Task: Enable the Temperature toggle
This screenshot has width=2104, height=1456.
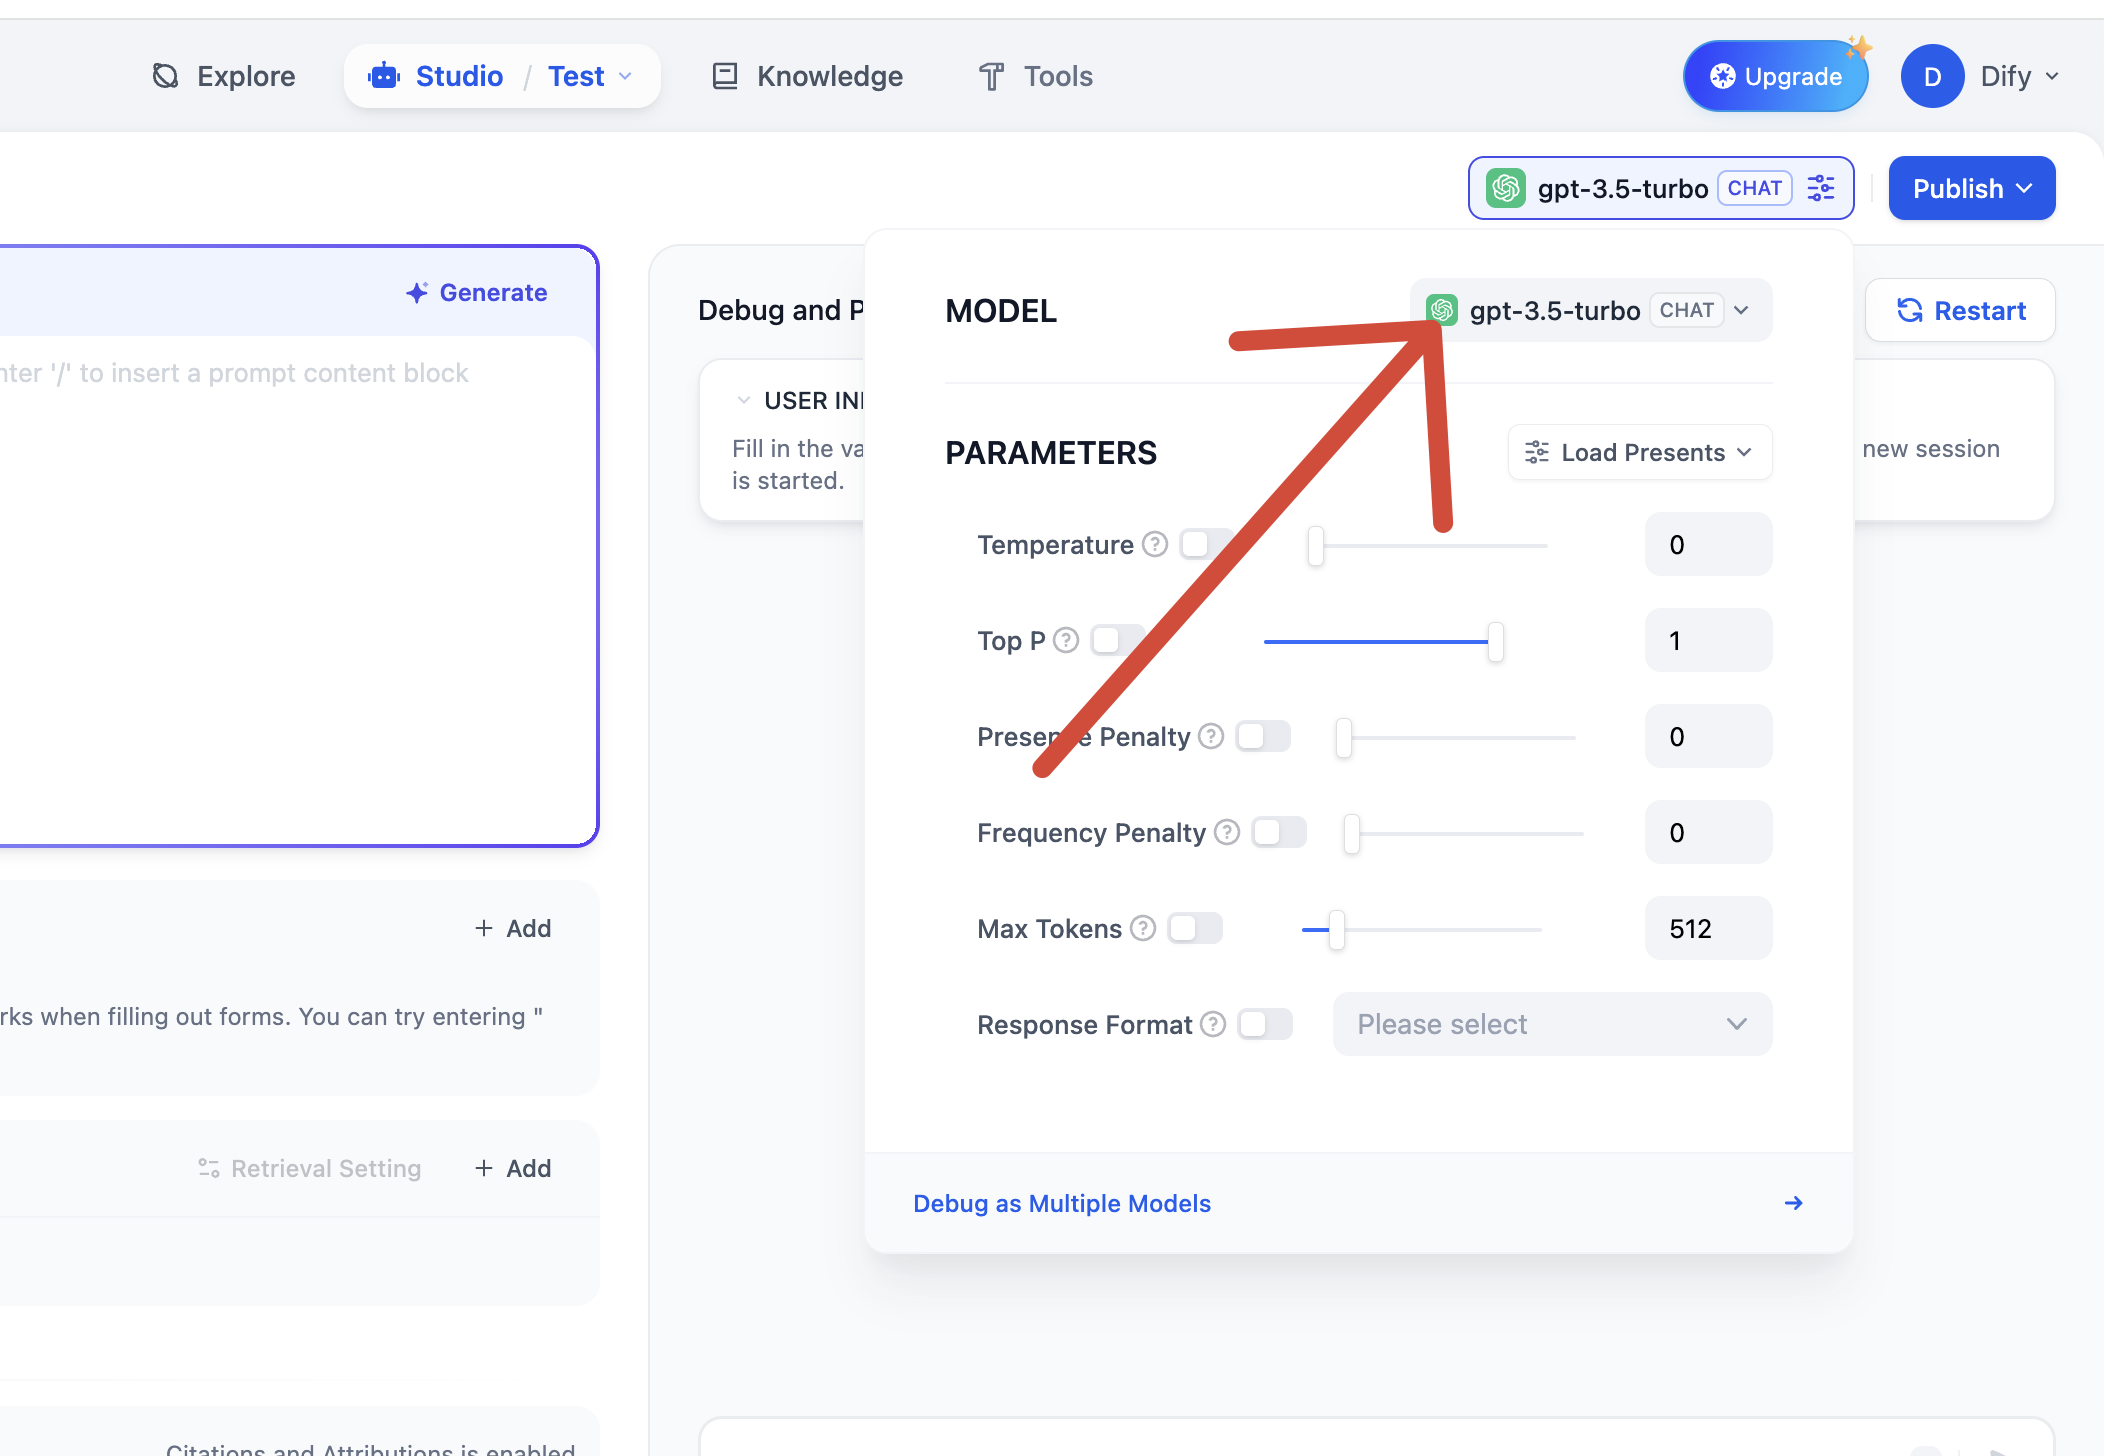Action: click(x=1204, y=544)
